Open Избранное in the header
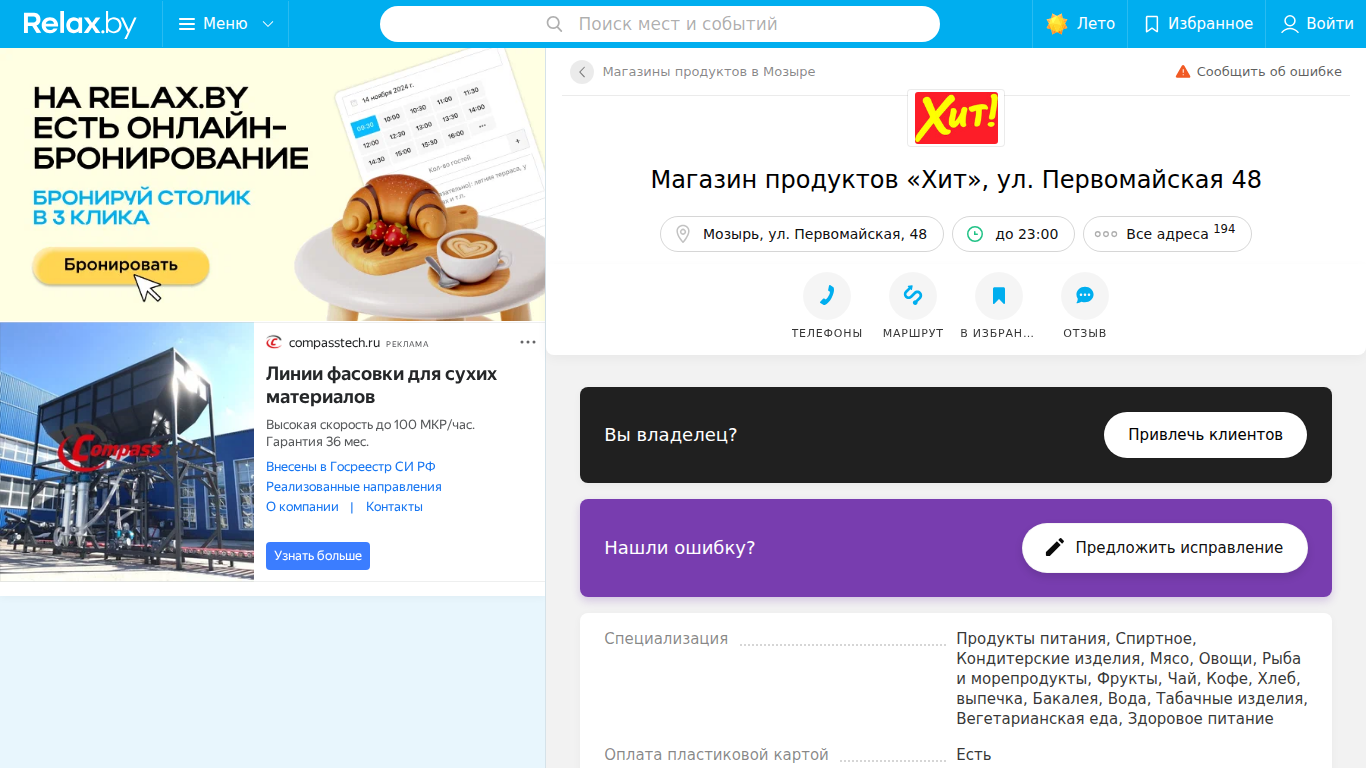 1197,24
